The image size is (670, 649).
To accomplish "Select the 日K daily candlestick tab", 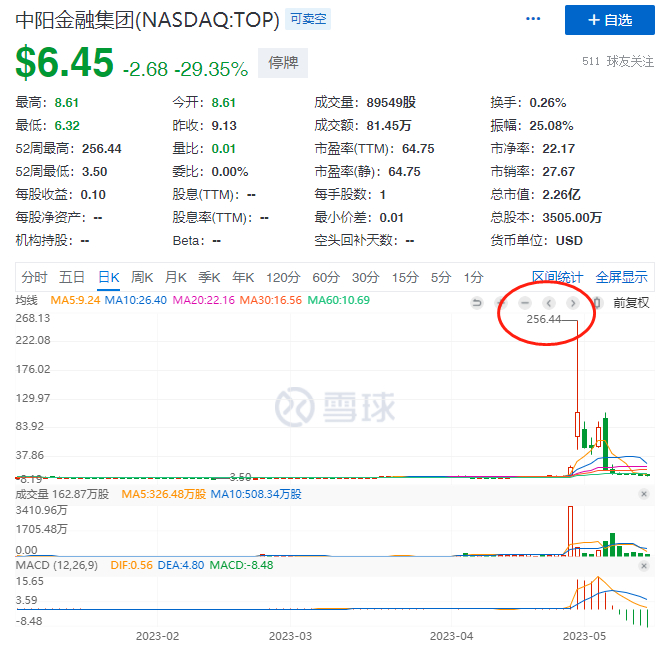I will pyautogui.click(x=109, y=277).
